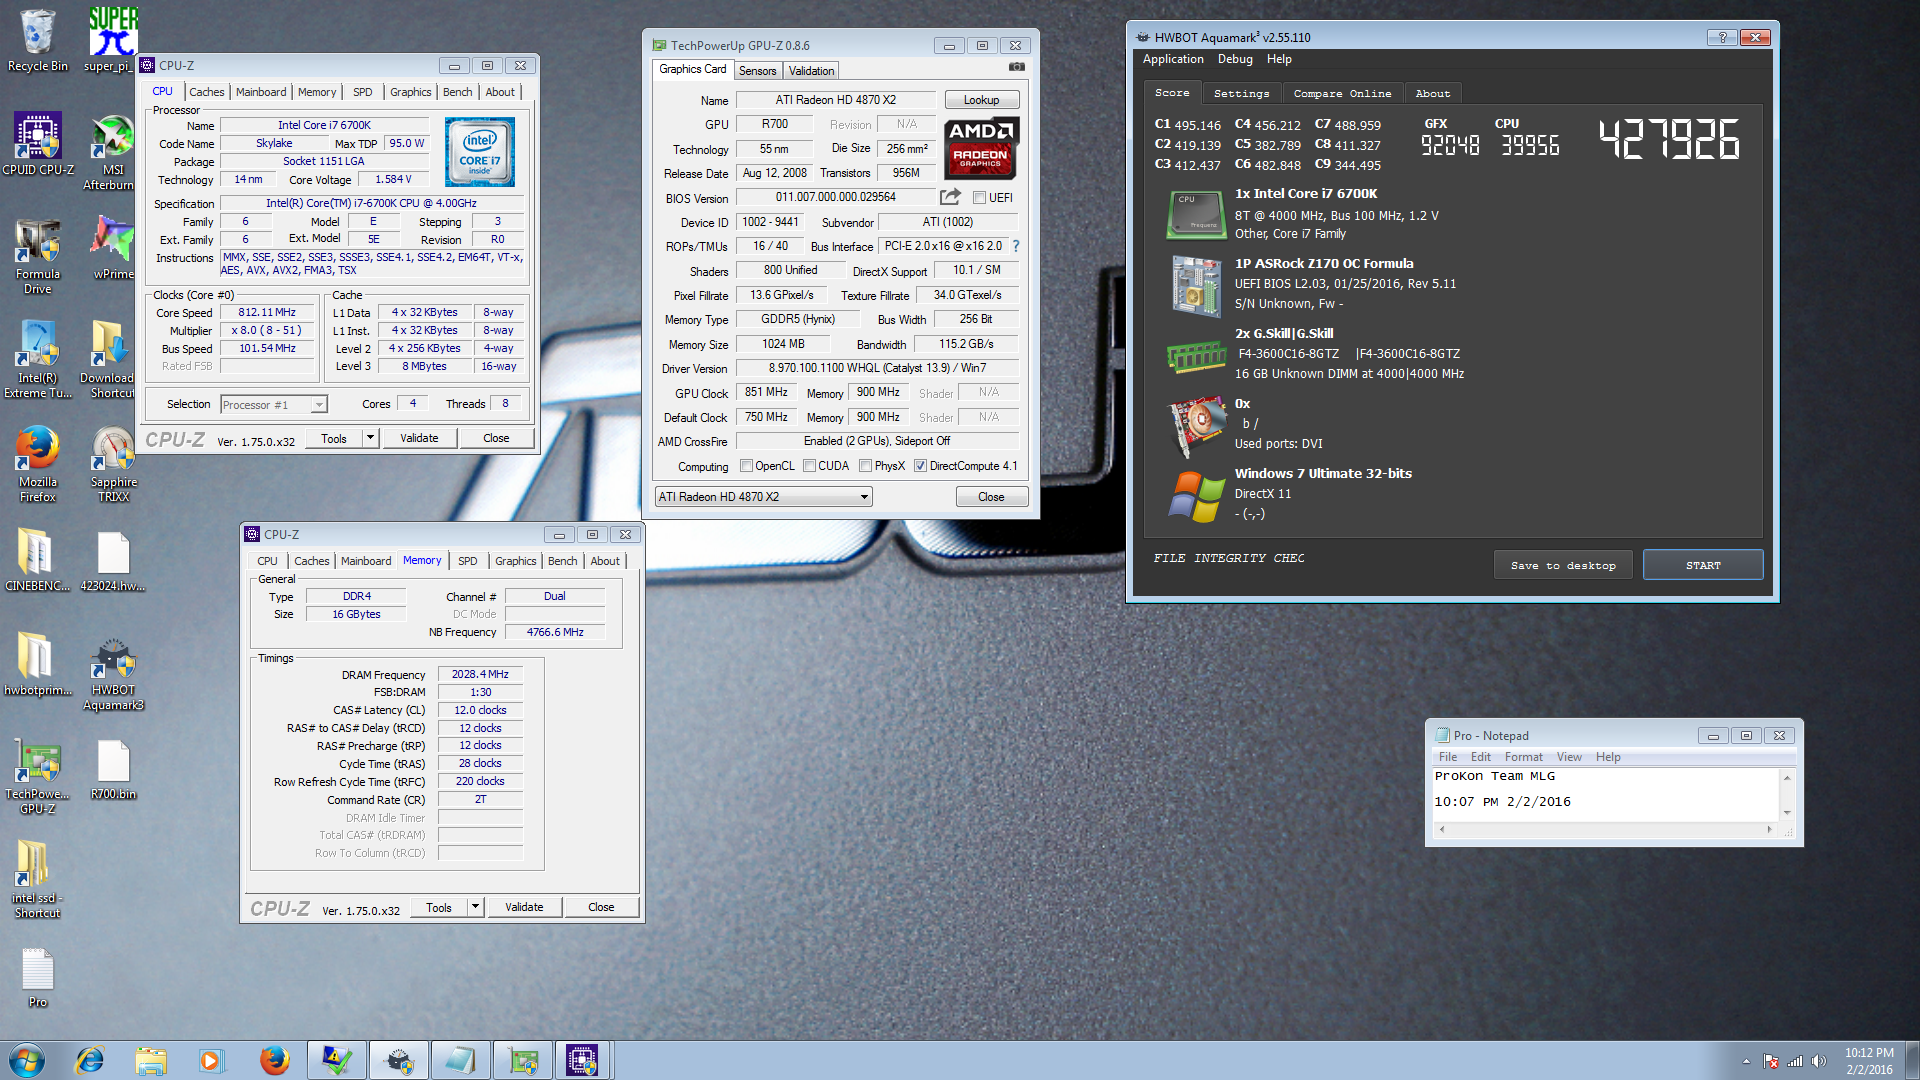Click GPU-Z screenshot camera icon
Viewport: 1920px width, 1080px height.
point(1016,67)
